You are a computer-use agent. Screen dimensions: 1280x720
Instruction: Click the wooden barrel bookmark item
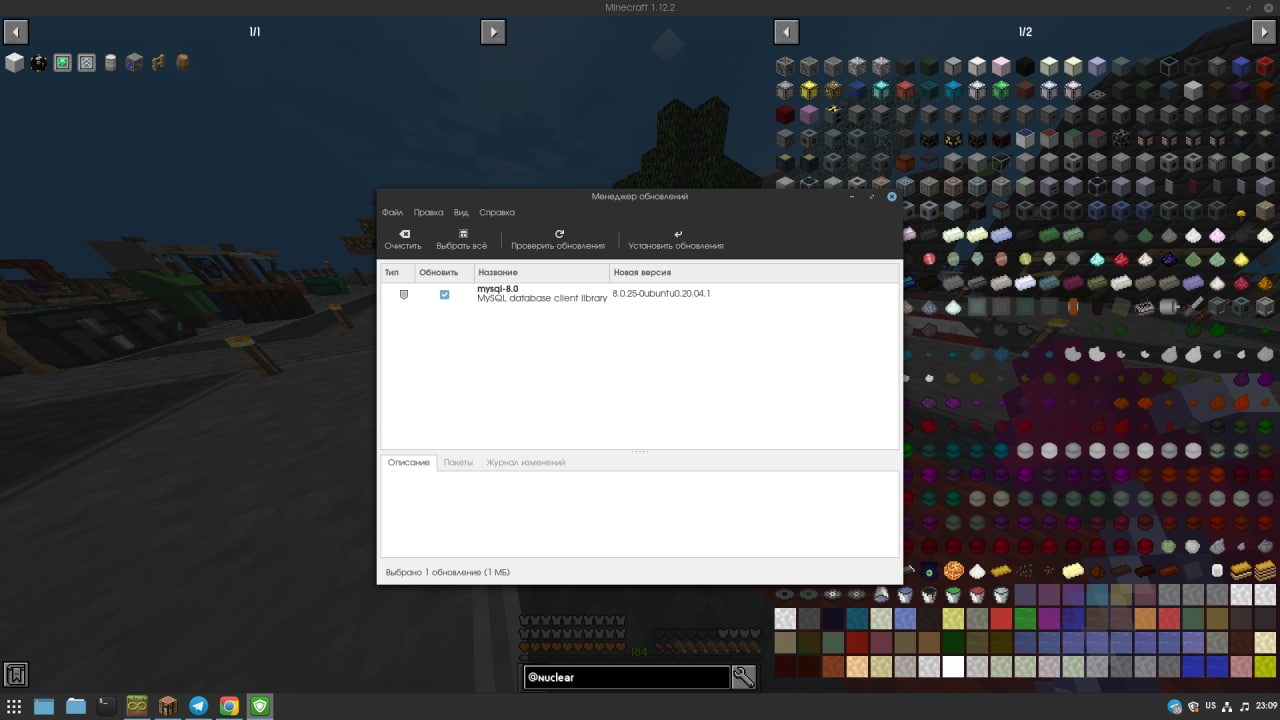pyautogui.click(x=182, y=63)
